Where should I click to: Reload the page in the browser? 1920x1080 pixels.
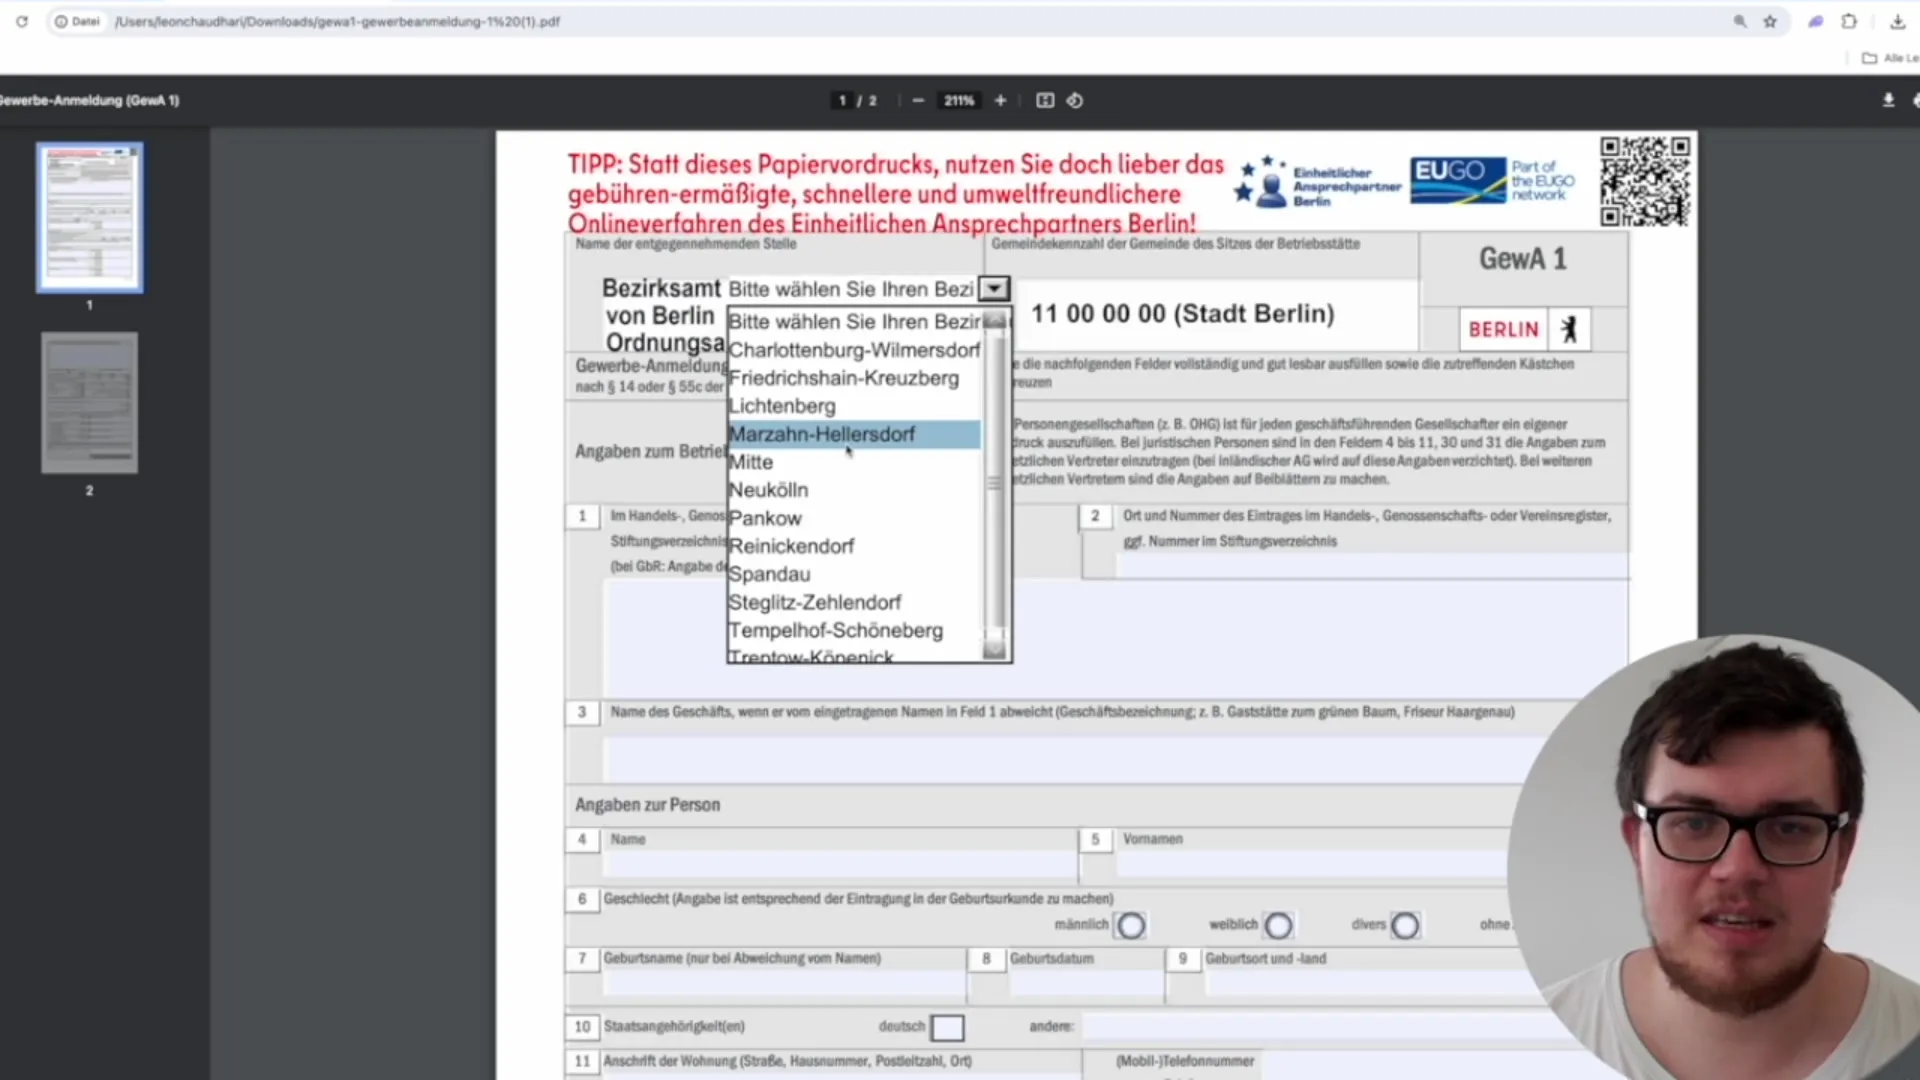tap(22, 21)
